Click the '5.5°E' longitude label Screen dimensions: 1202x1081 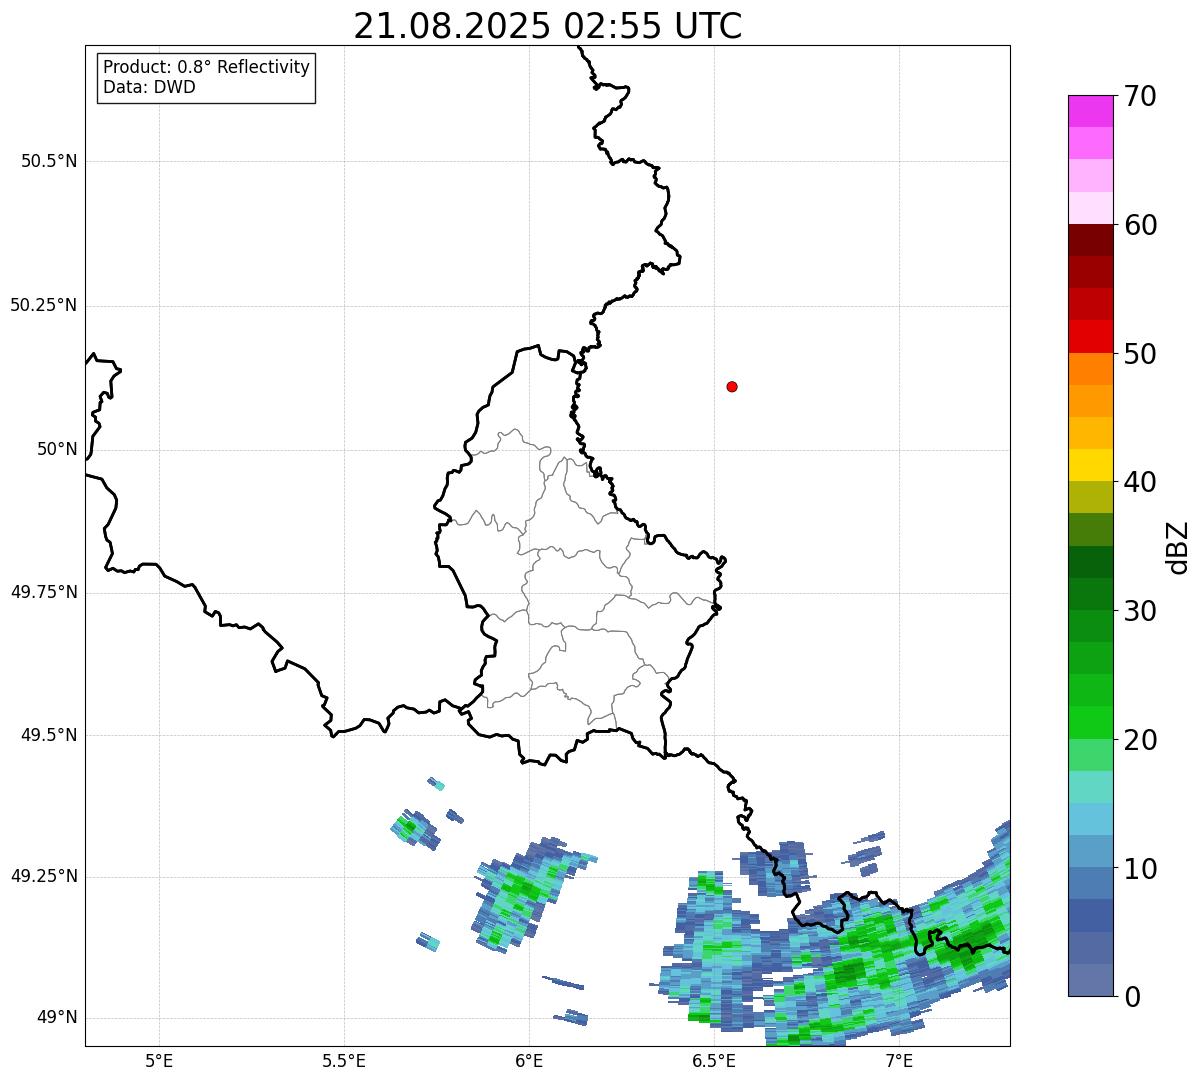[344, 1060]
